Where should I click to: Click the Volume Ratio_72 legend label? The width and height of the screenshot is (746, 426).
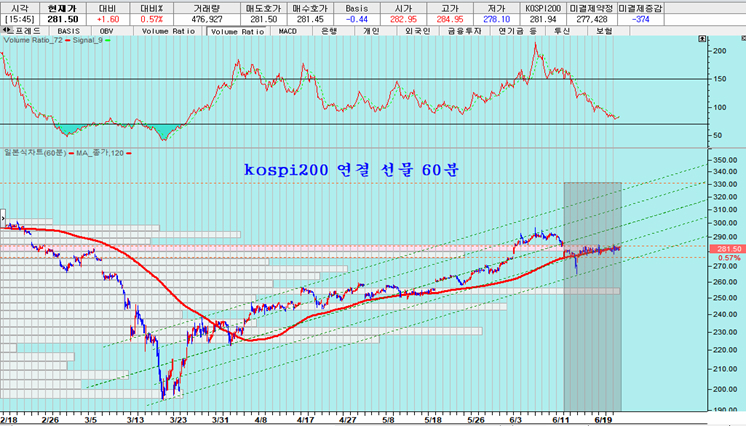[x=33, y=40]
